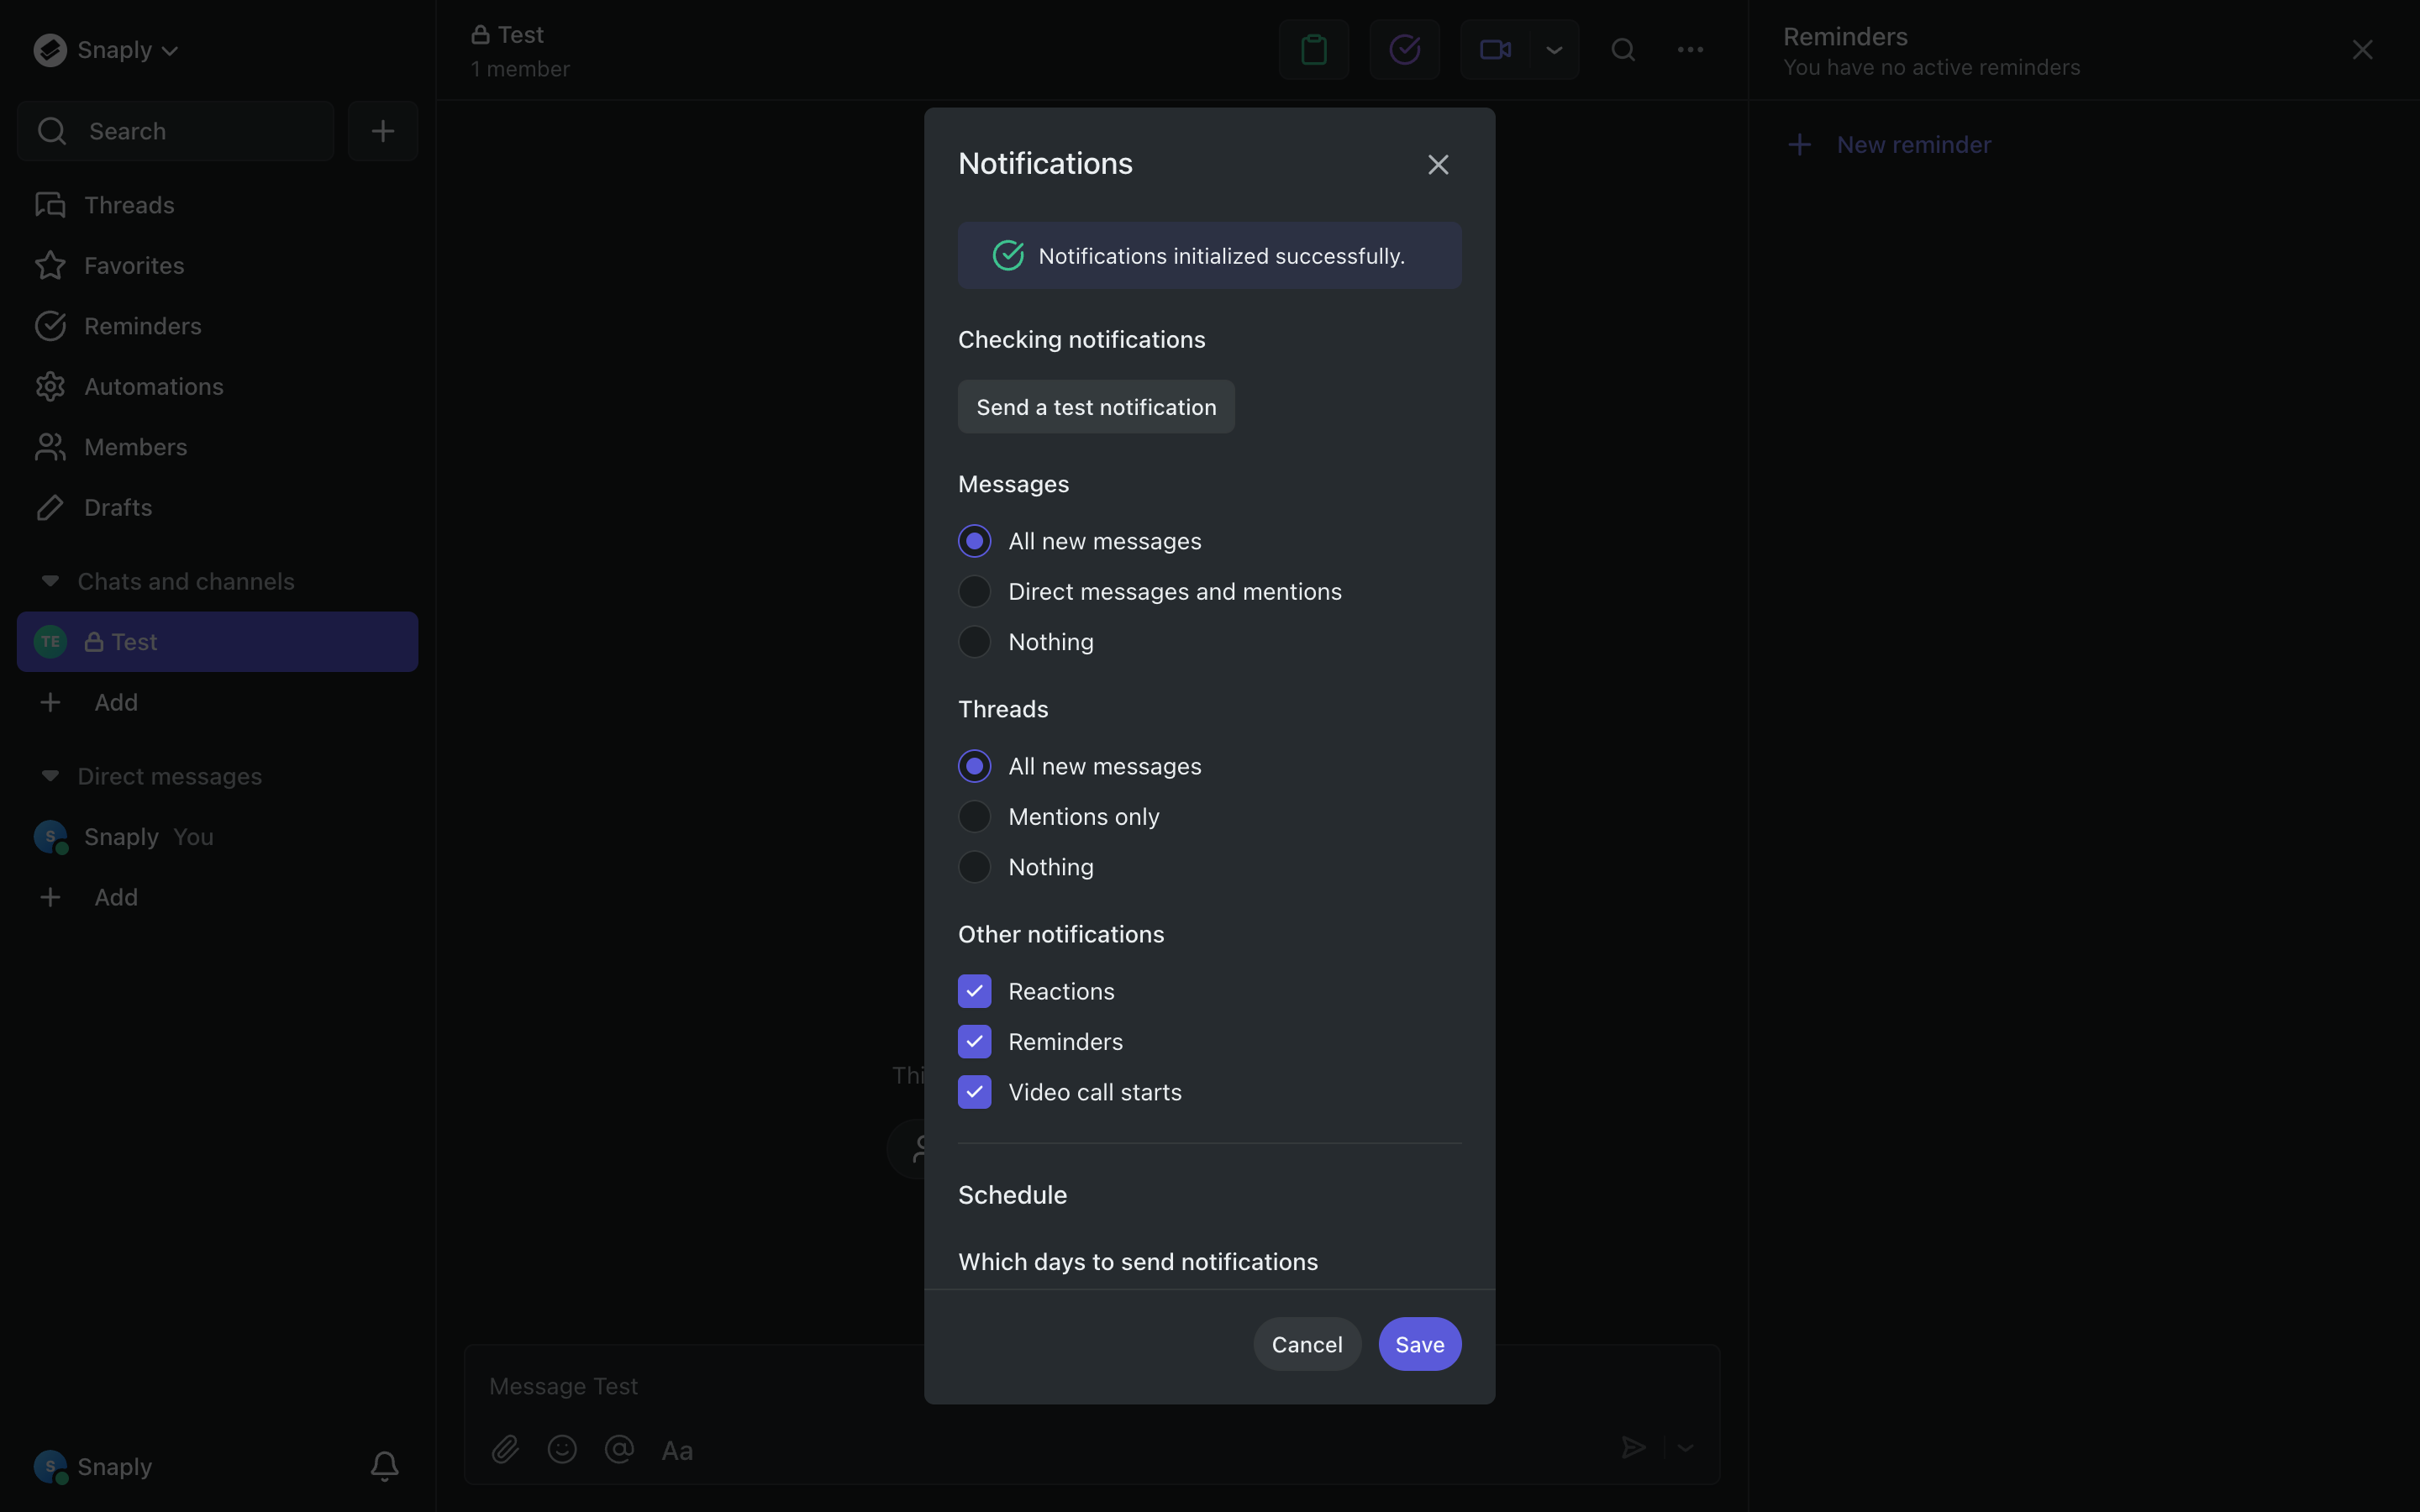
Task: Open Threads in the sidebar
Action: pyautogui.click(x=217, y=205)
